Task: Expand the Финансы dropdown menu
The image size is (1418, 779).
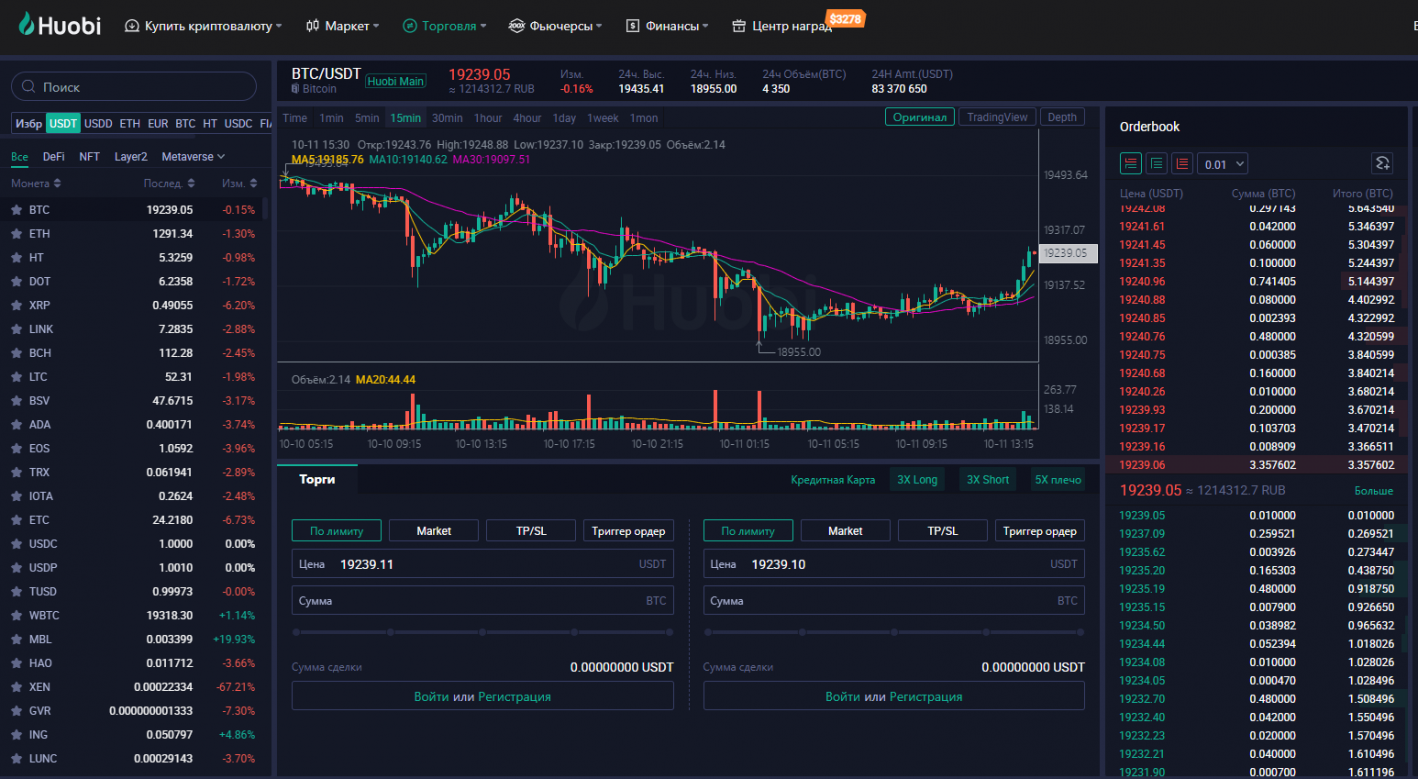Action: (x=667, y=26)
